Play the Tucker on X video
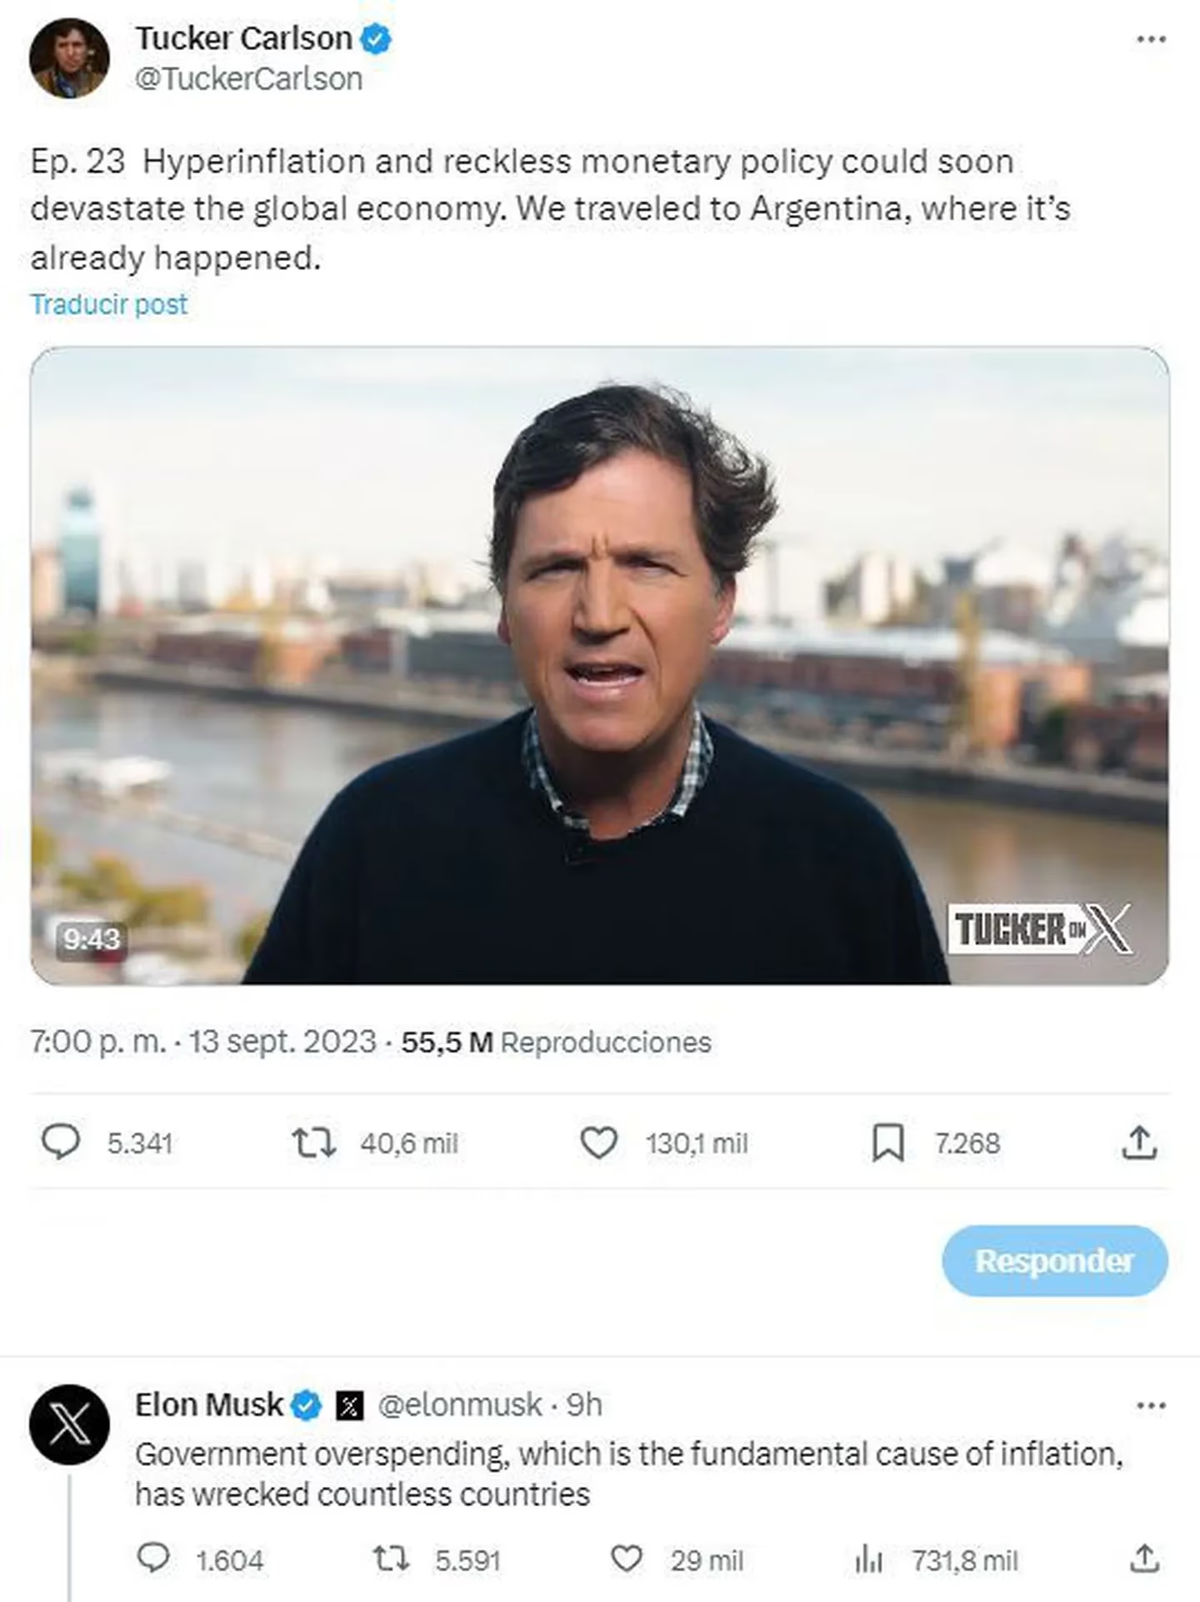 click(599, 665)
